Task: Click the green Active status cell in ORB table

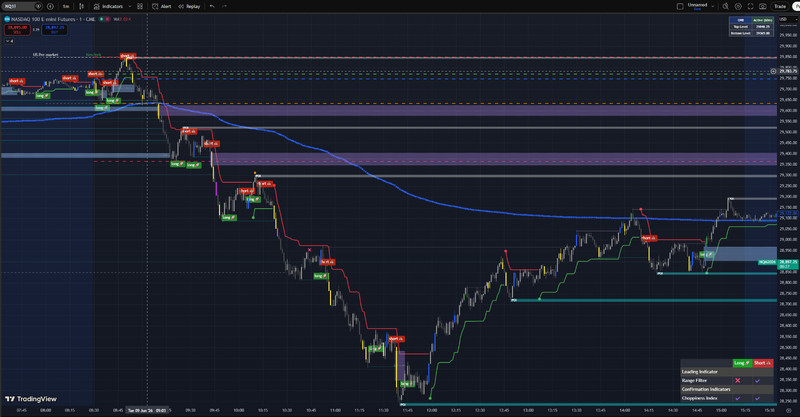Action: pos(763,20)
